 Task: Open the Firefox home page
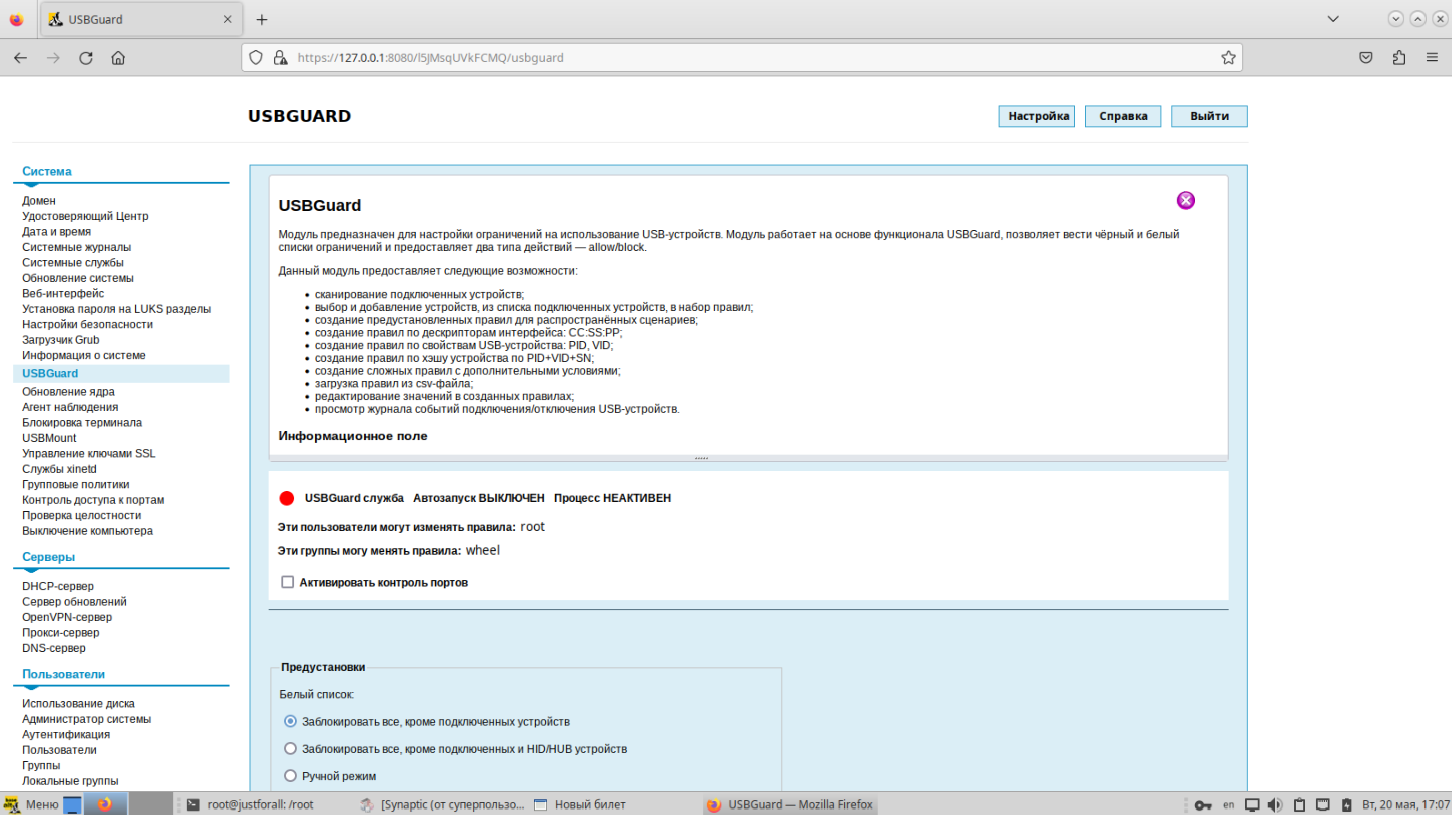pyautogui.click(x=118, y=58)
